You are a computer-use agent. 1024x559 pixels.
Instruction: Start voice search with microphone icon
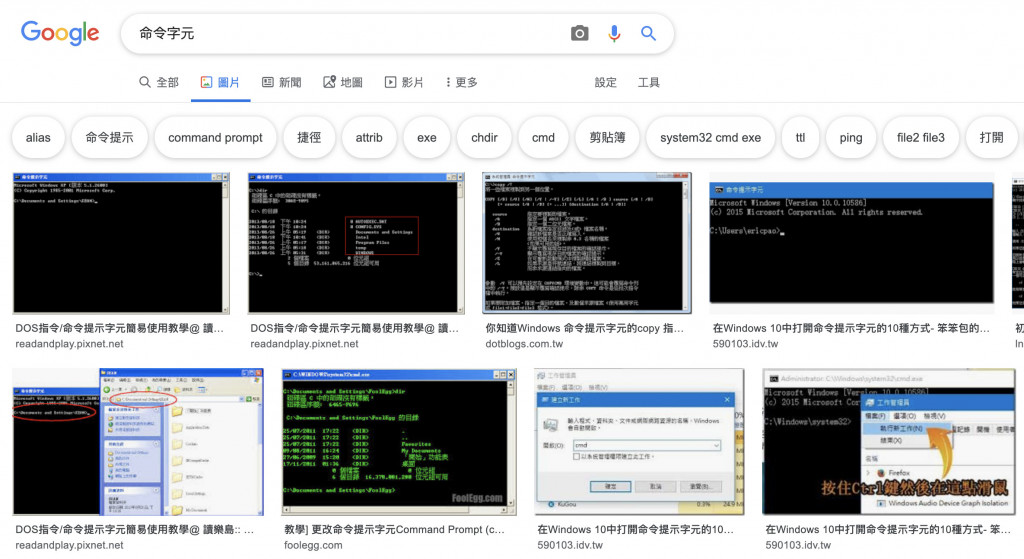(614, 33)
